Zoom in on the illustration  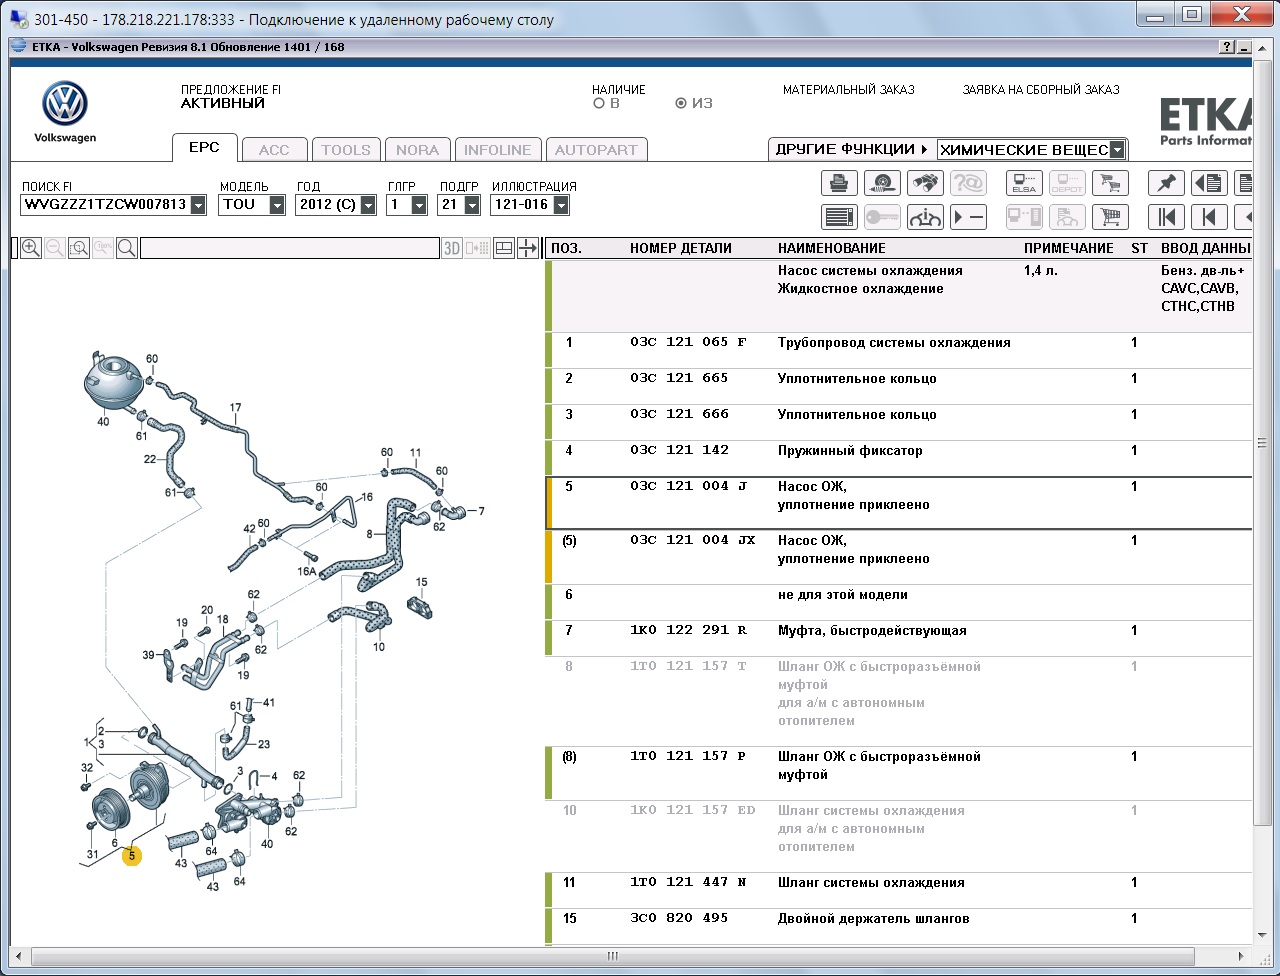[31, 248]
